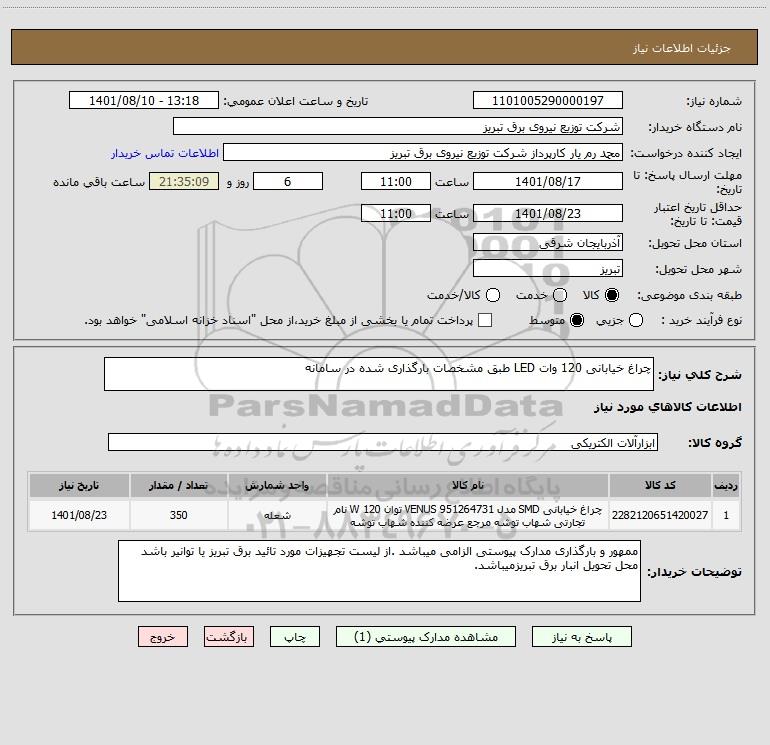Click the تاریخ نیاز column header
Image resolution: width=770 pixels, height=745 pixels.
pyautogui.click(x=79, y=485)
